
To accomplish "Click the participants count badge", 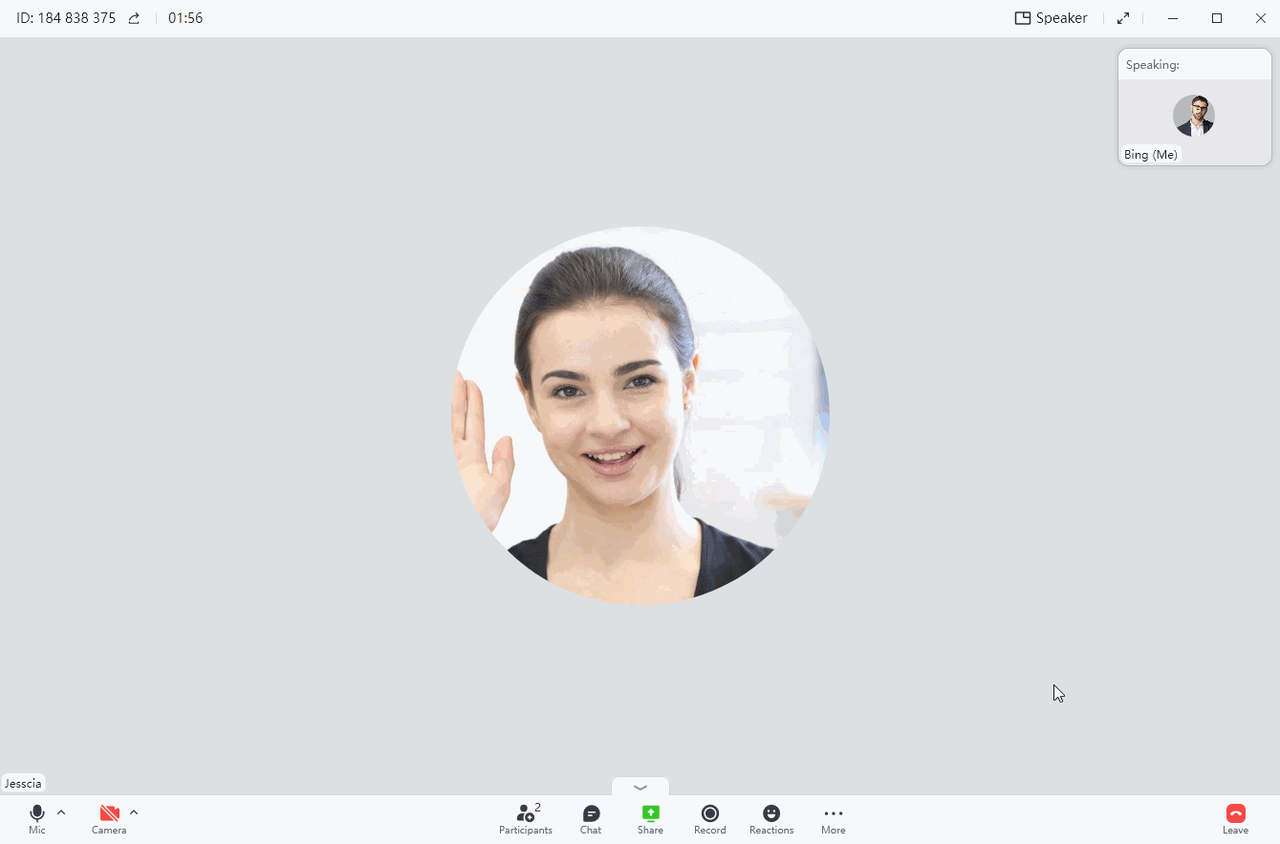I will pyautogui.click(x=537, y=807).
